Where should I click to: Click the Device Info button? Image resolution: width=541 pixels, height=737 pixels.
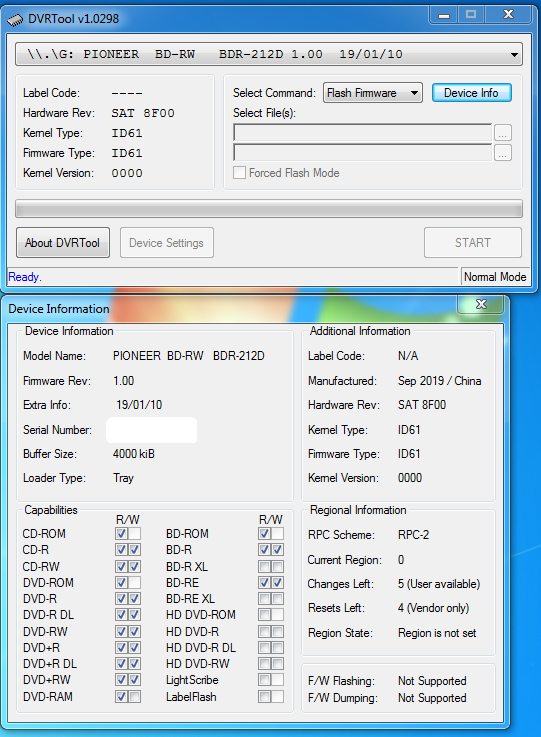coord(471,93)
